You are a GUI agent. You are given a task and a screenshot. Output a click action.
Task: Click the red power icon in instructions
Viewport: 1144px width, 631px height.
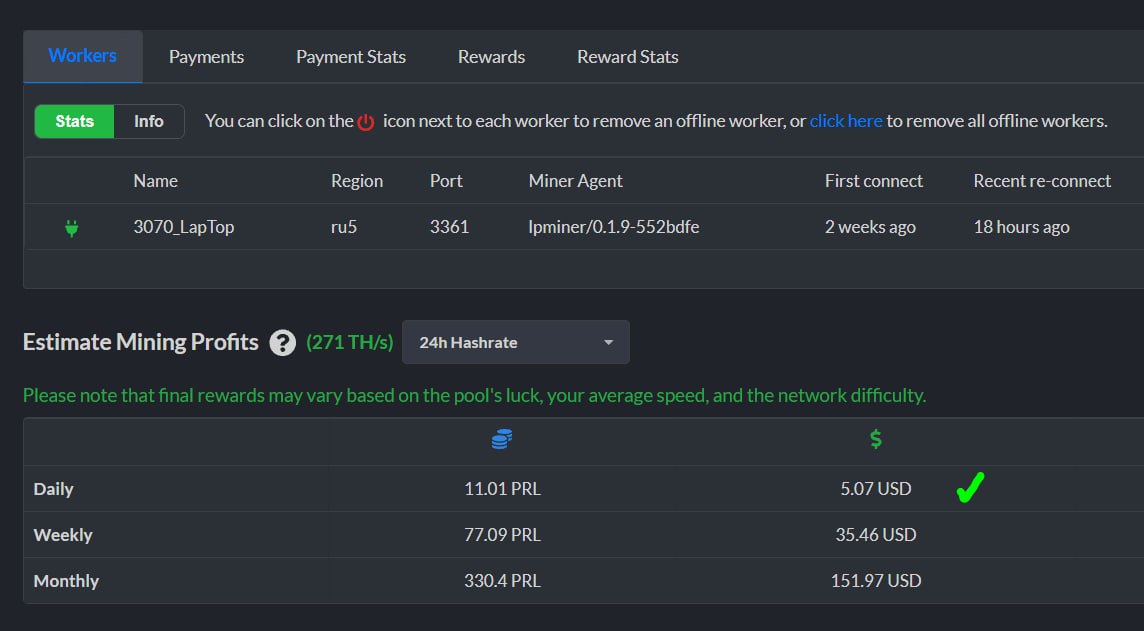click(x=366, y=122)
